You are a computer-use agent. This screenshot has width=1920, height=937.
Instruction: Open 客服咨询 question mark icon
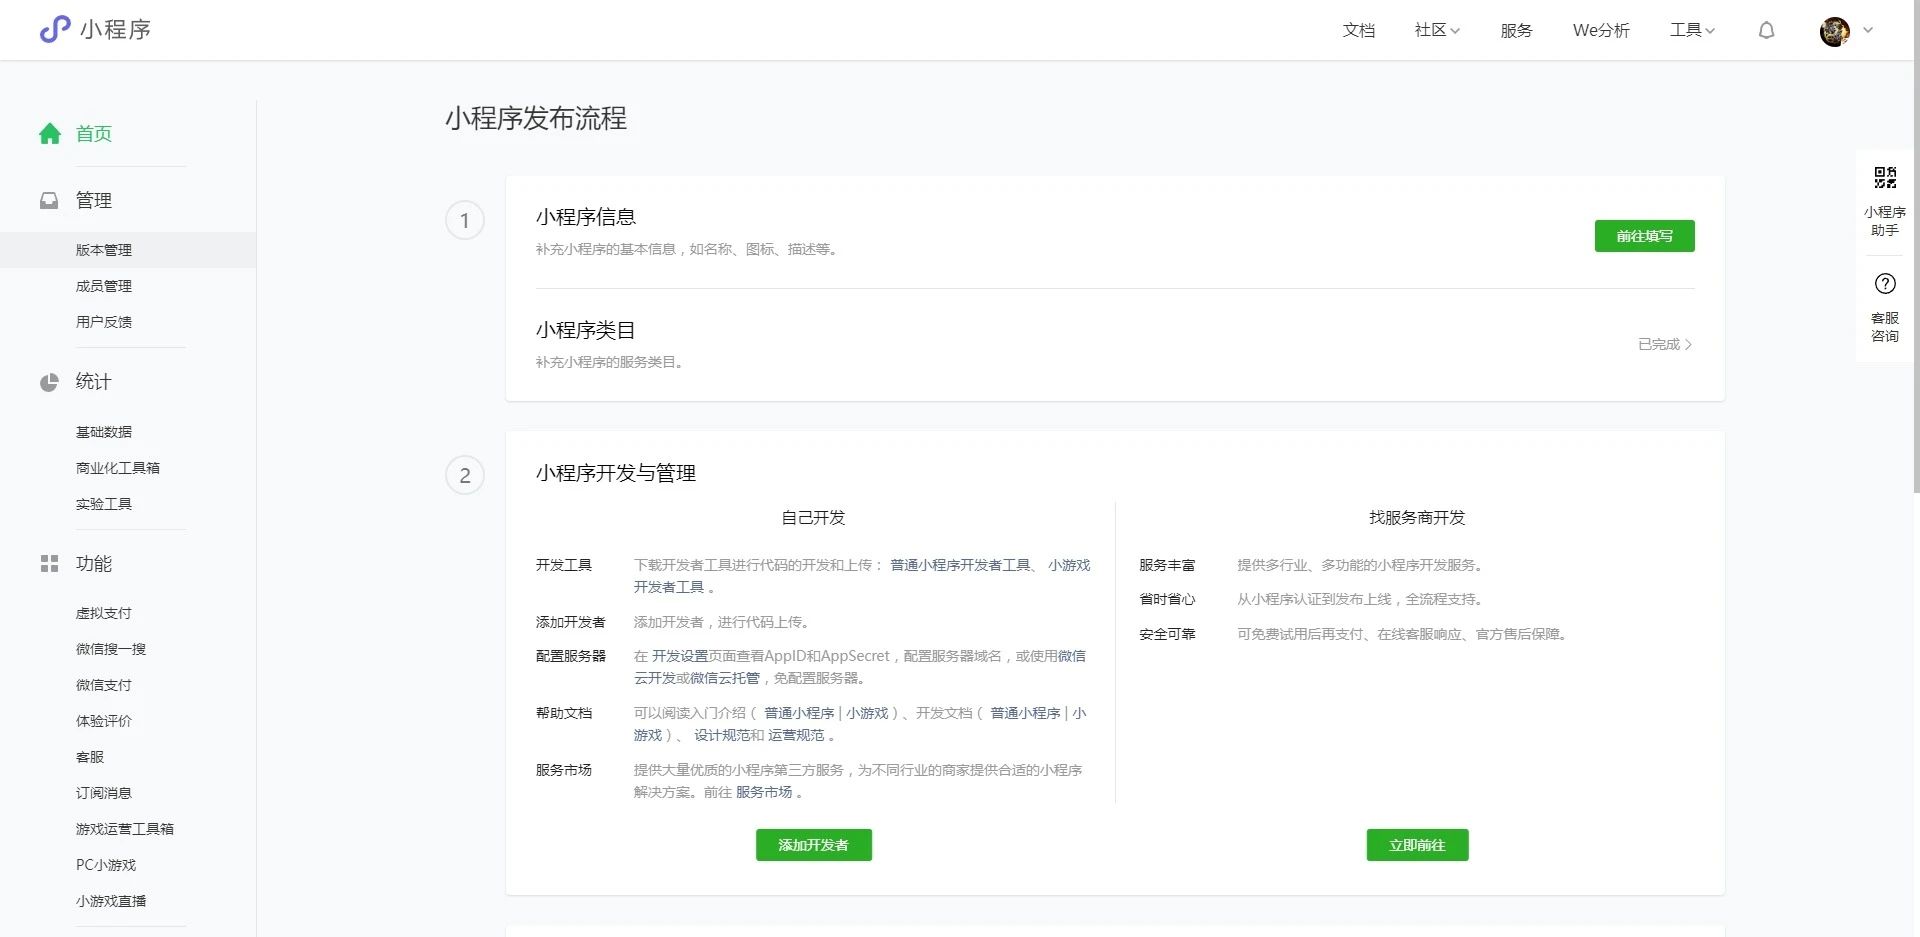(1885, 283)
